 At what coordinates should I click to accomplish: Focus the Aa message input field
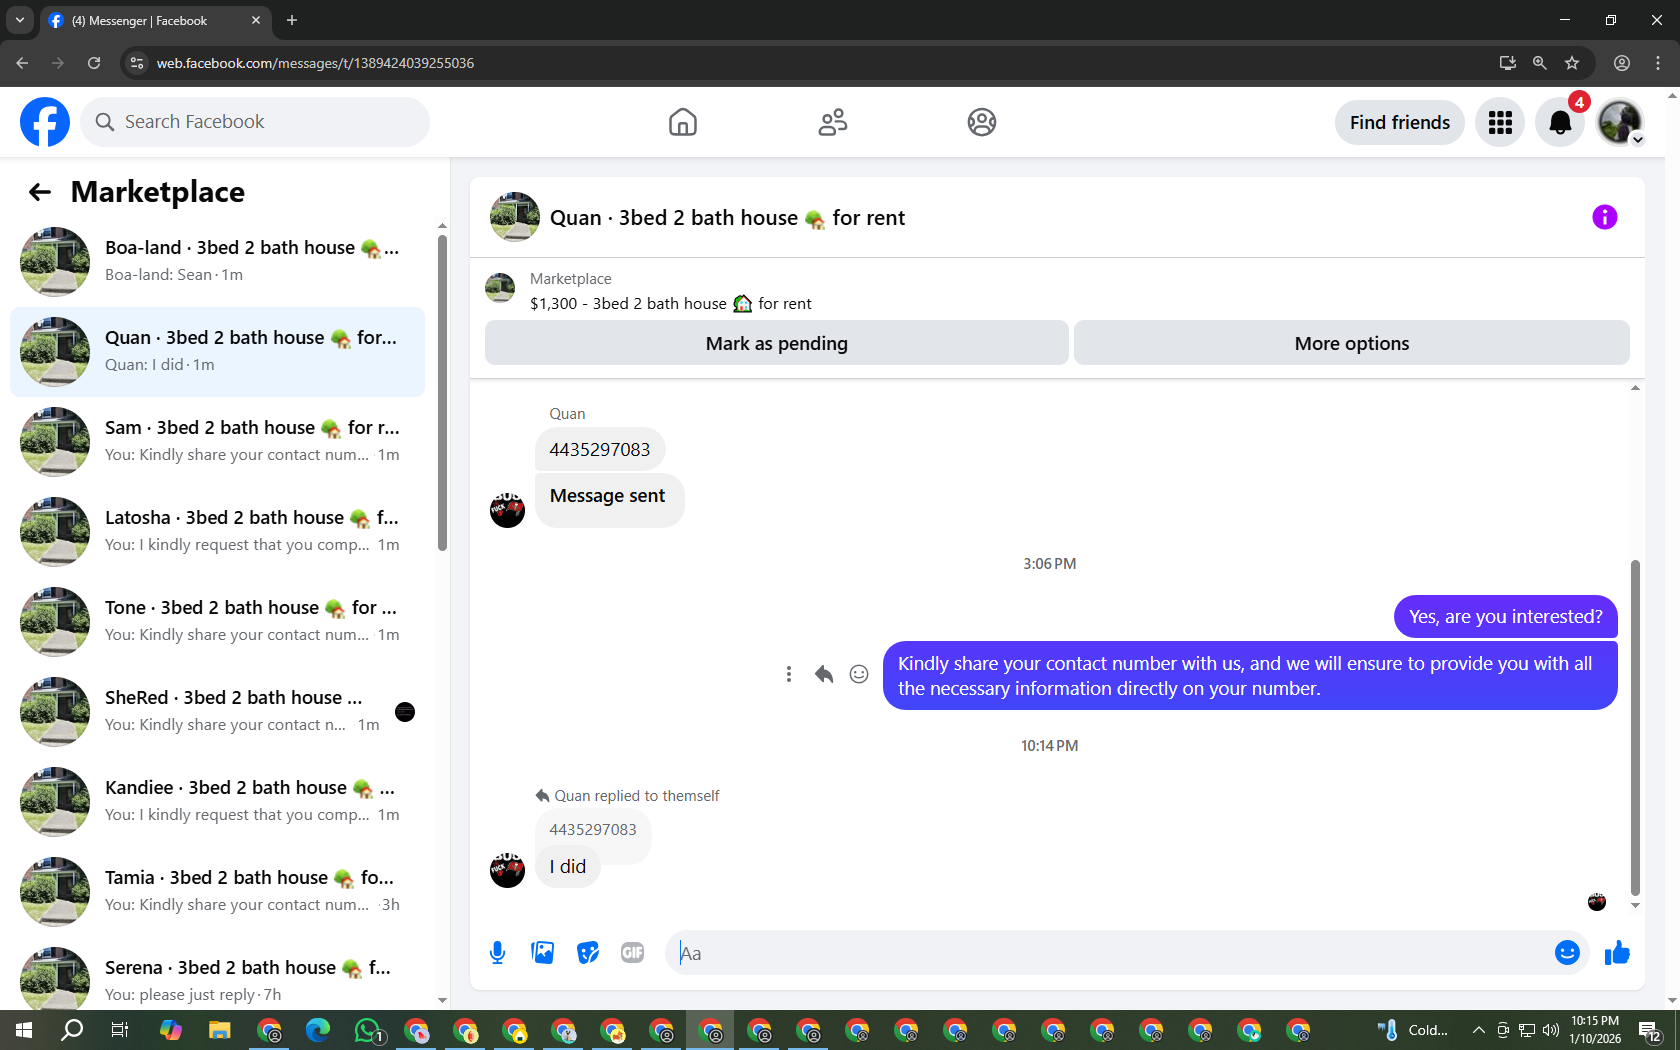[x=1110, y=953]
